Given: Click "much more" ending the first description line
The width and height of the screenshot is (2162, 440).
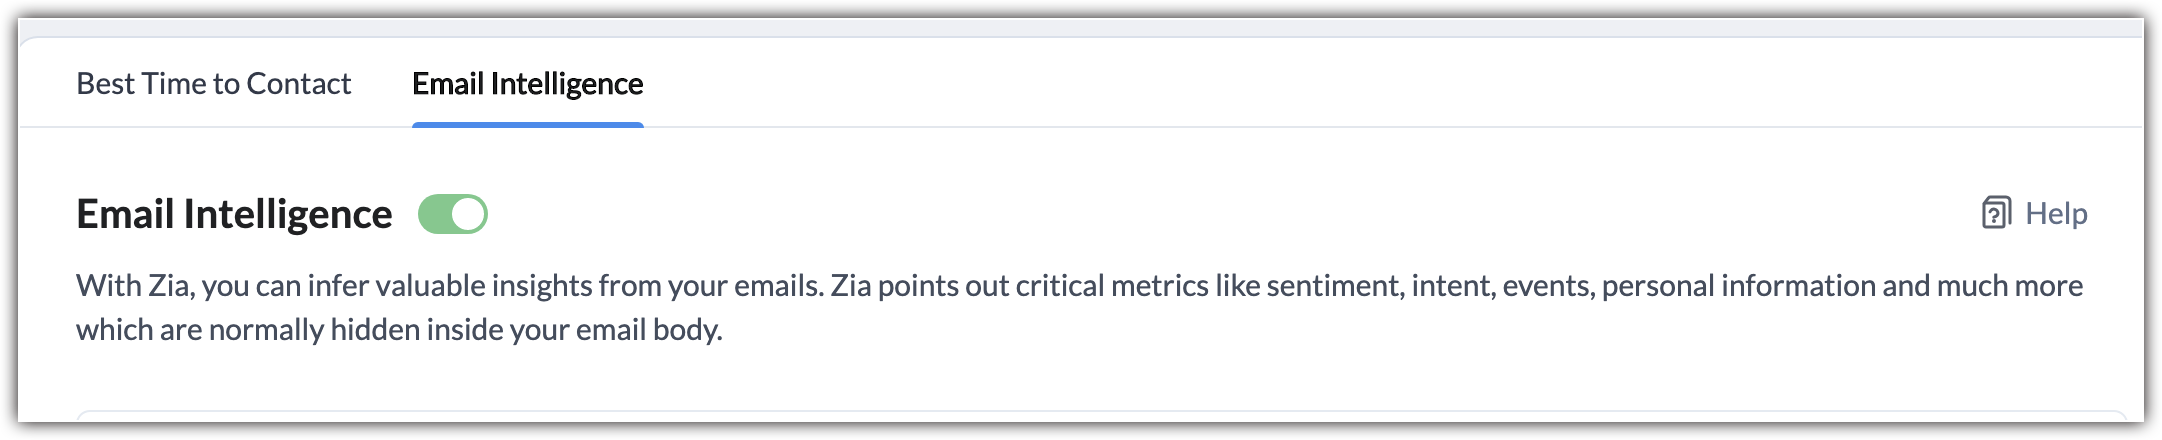Looking at the screenshot, I should [2009, 286].
